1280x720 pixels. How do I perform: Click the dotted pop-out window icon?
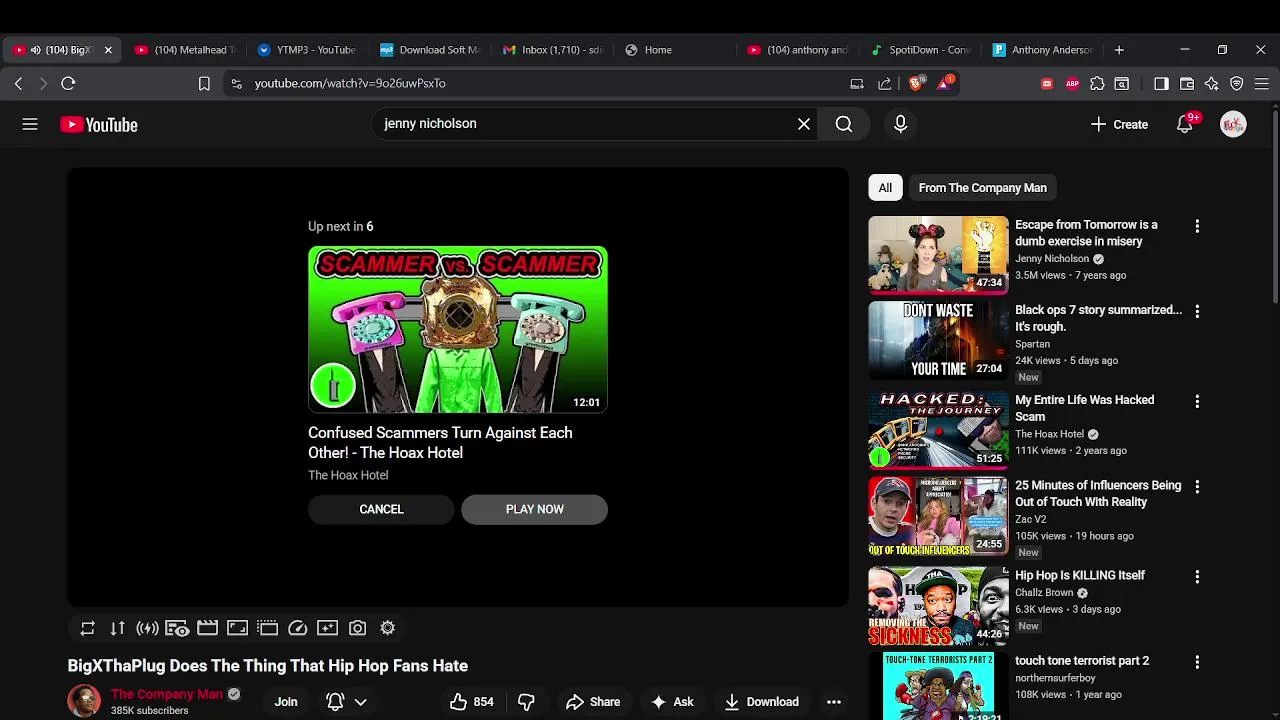pyautogui.click(x=267, y=628)
